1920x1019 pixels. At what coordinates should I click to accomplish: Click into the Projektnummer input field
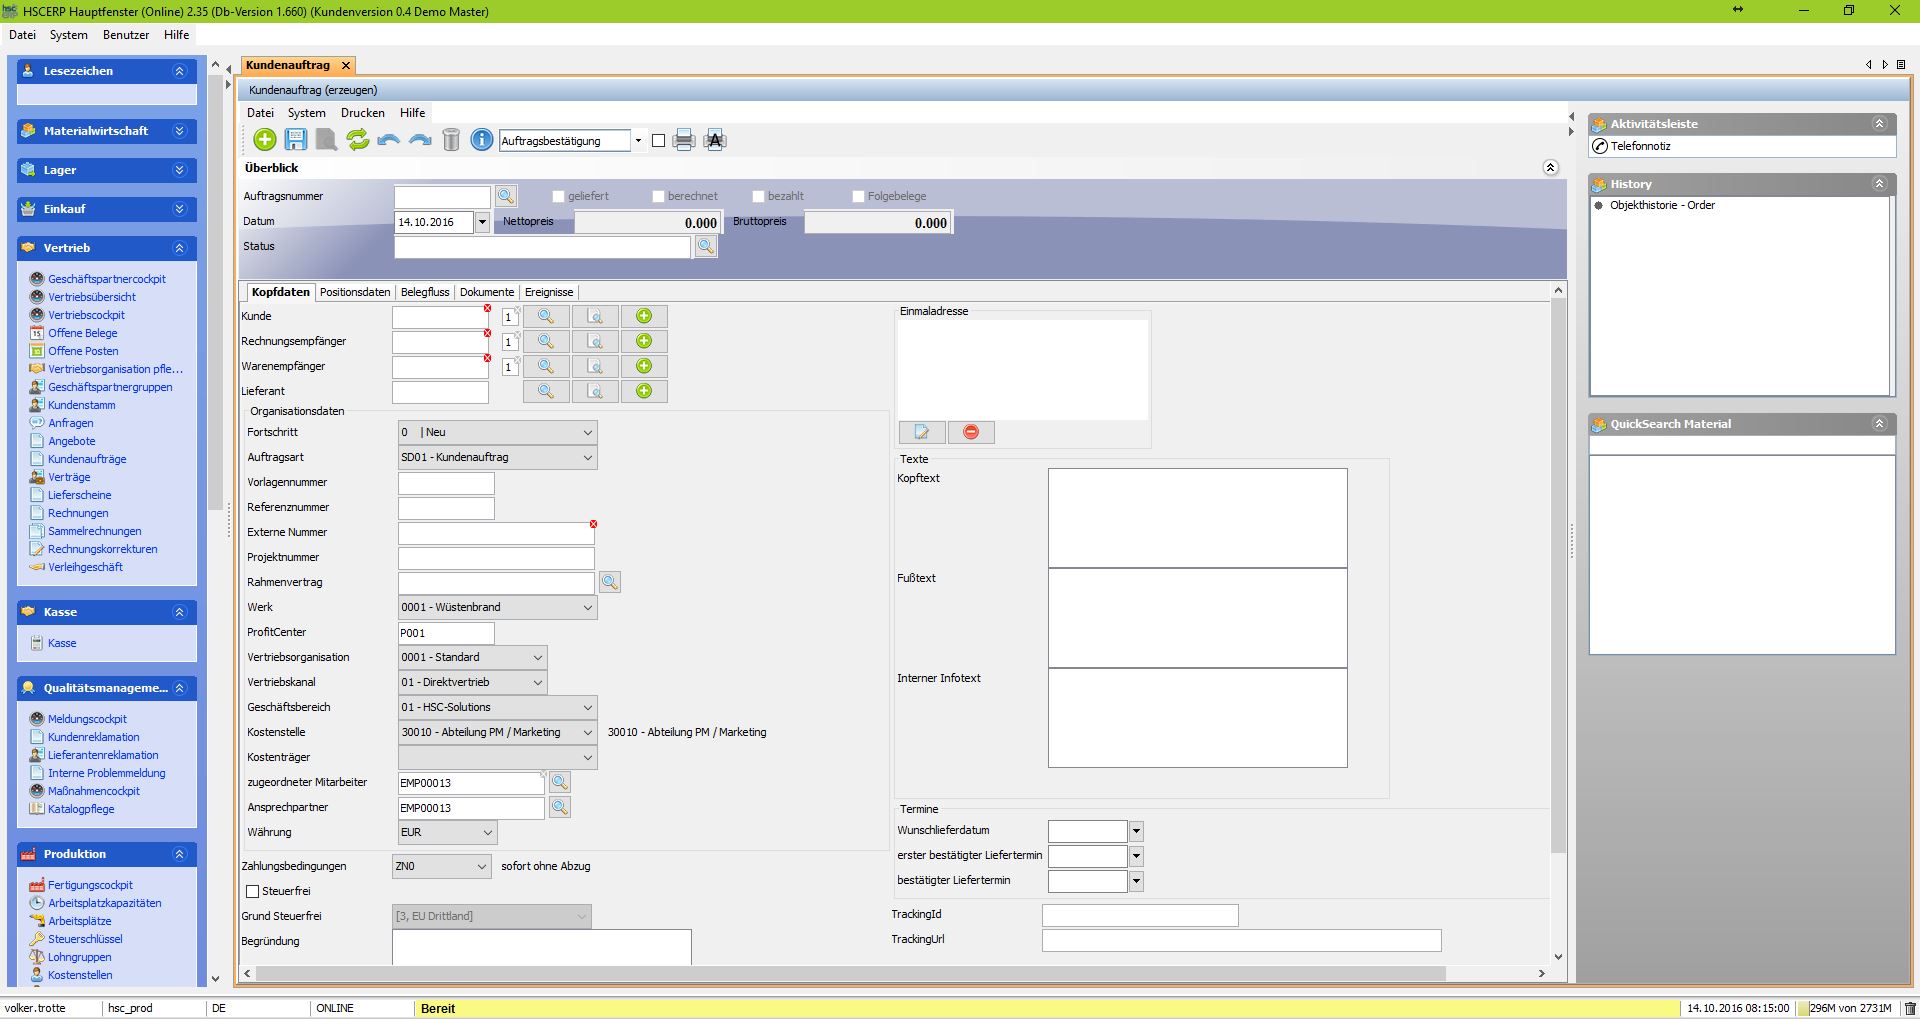(496, 557)
